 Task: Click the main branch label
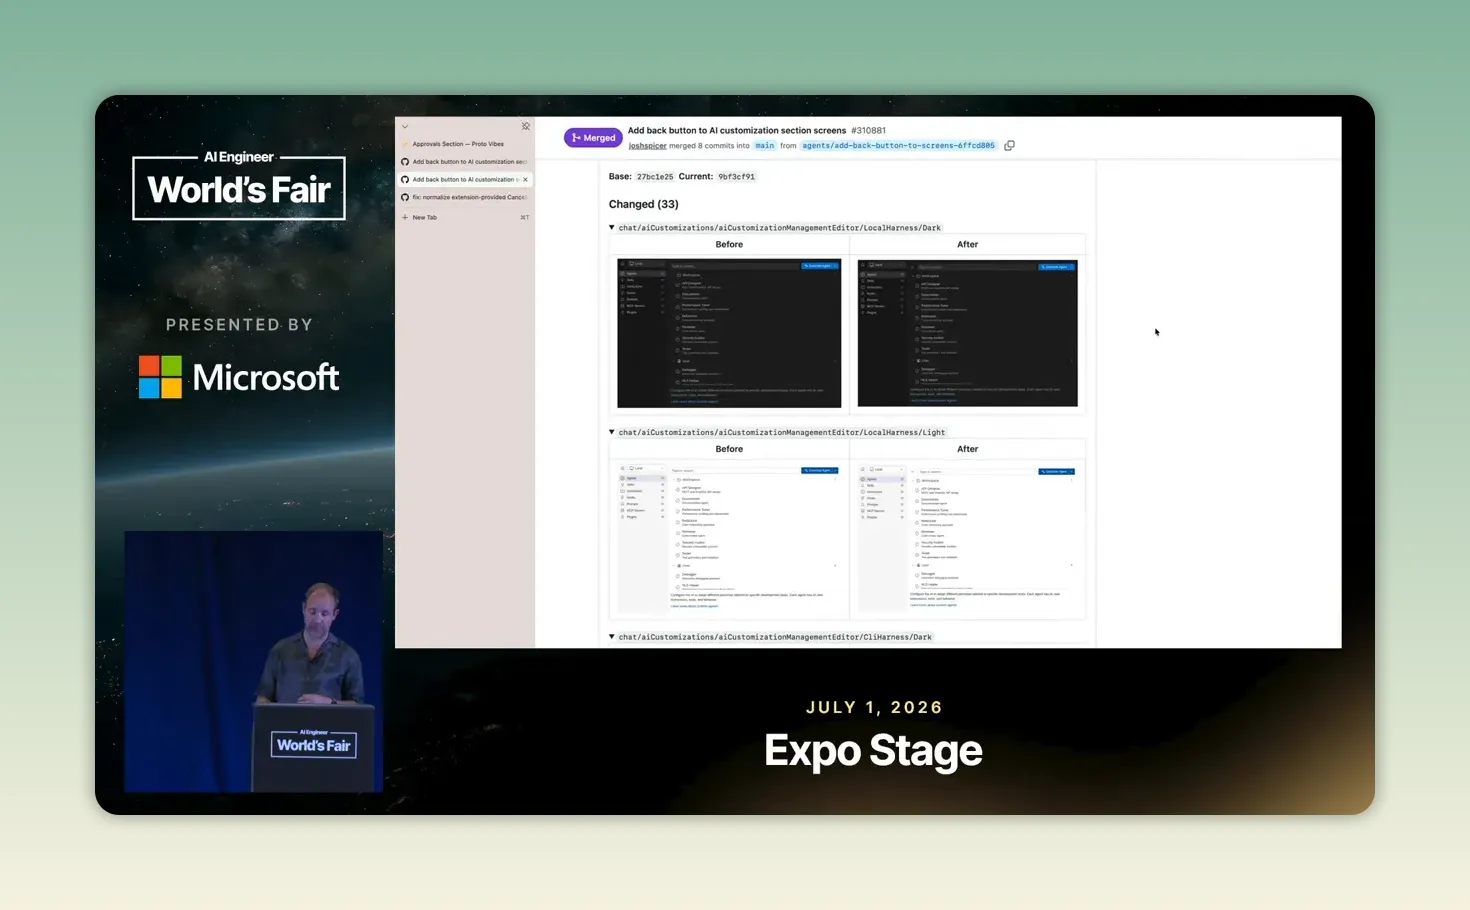(x=764, y=146)
